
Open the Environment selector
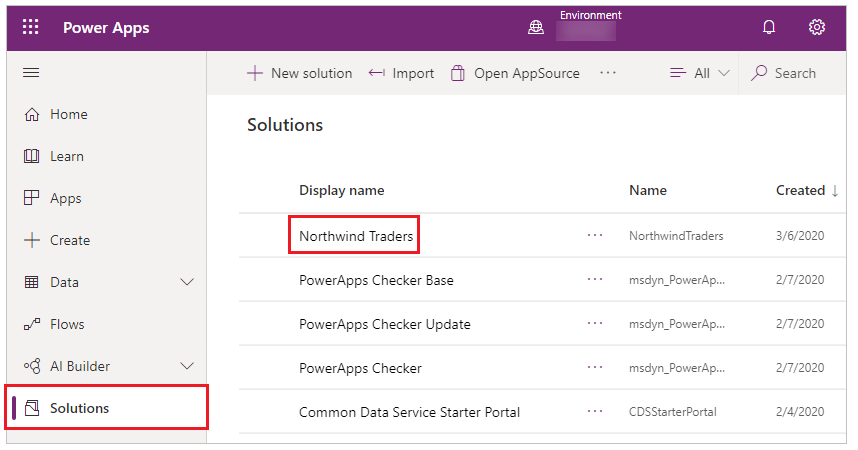point(586,25)
